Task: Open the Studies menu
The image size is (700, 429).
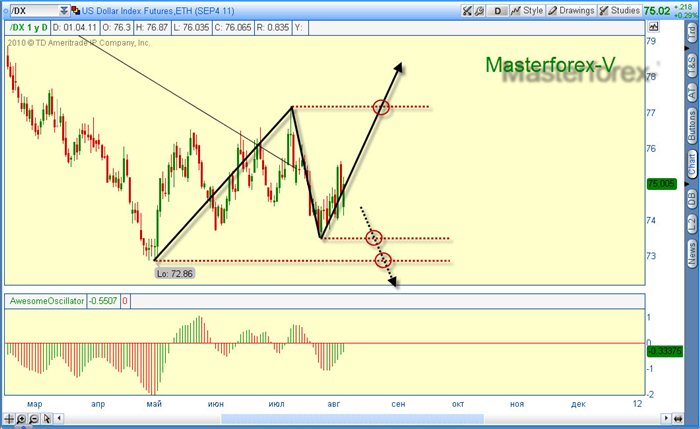Action: coord(619,11)
